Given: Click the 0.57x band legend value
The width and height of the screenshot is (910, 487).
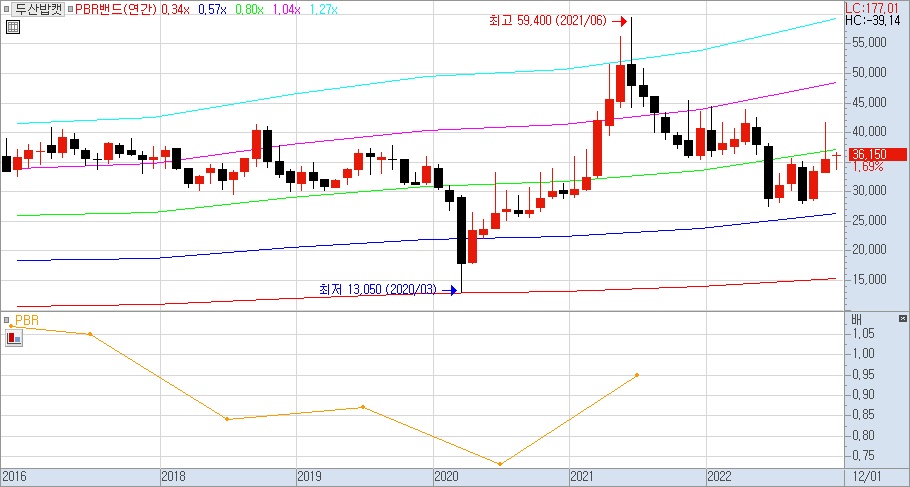Looking at the screenshot, I should pyautogui.click(x=212, y=9).
